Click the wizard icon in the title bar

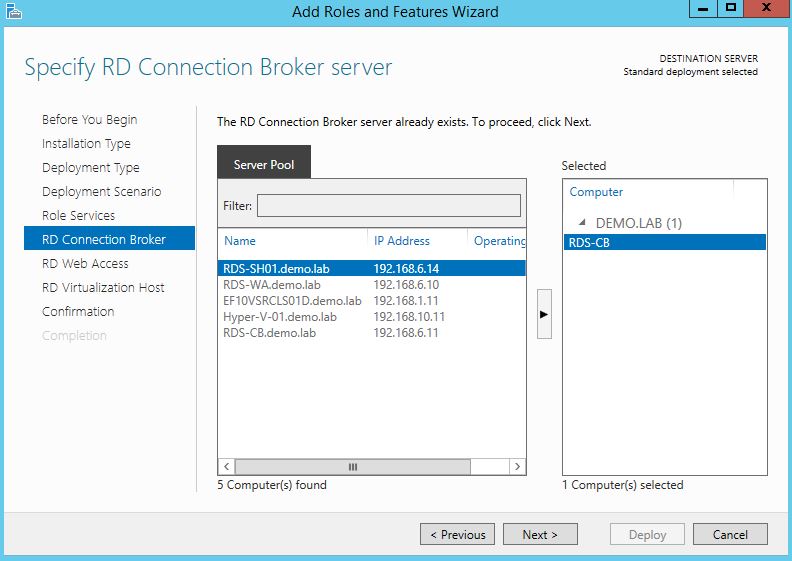click(x=13, y=12)
